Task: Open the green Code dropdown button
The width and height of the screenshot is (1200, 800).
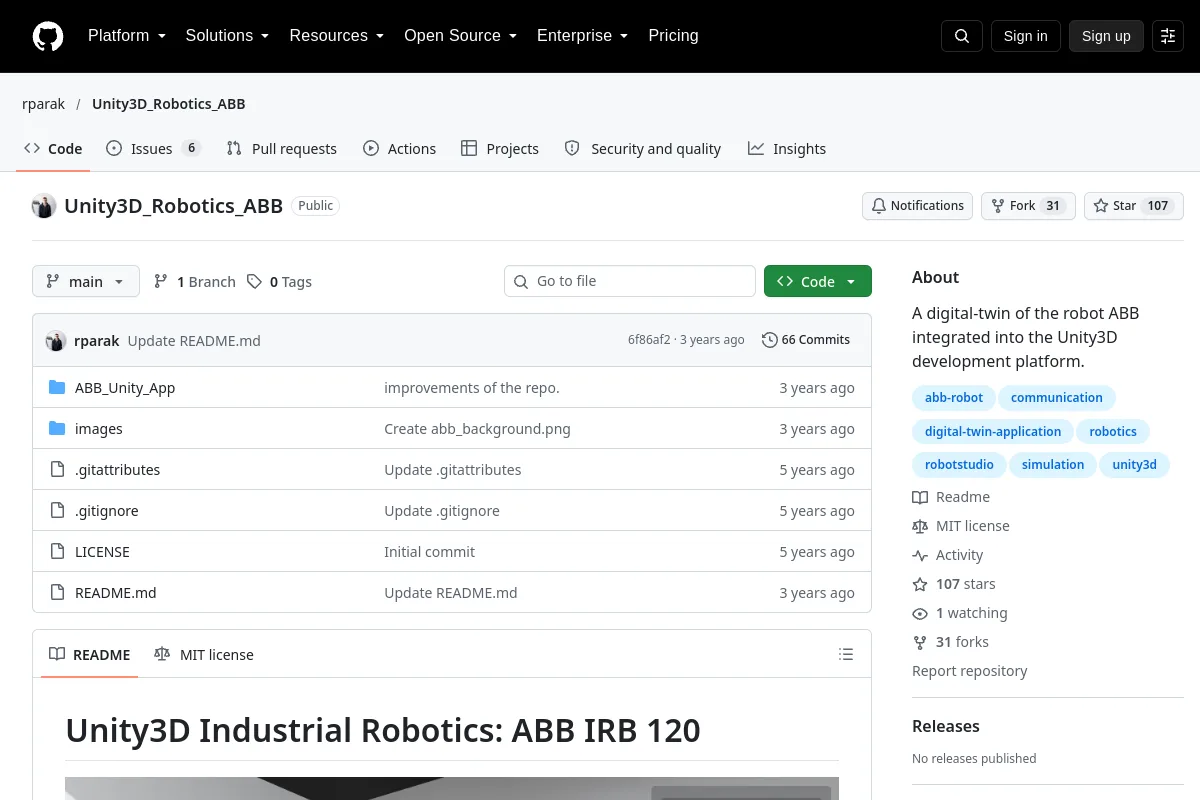Action: [x=818, y=282]
